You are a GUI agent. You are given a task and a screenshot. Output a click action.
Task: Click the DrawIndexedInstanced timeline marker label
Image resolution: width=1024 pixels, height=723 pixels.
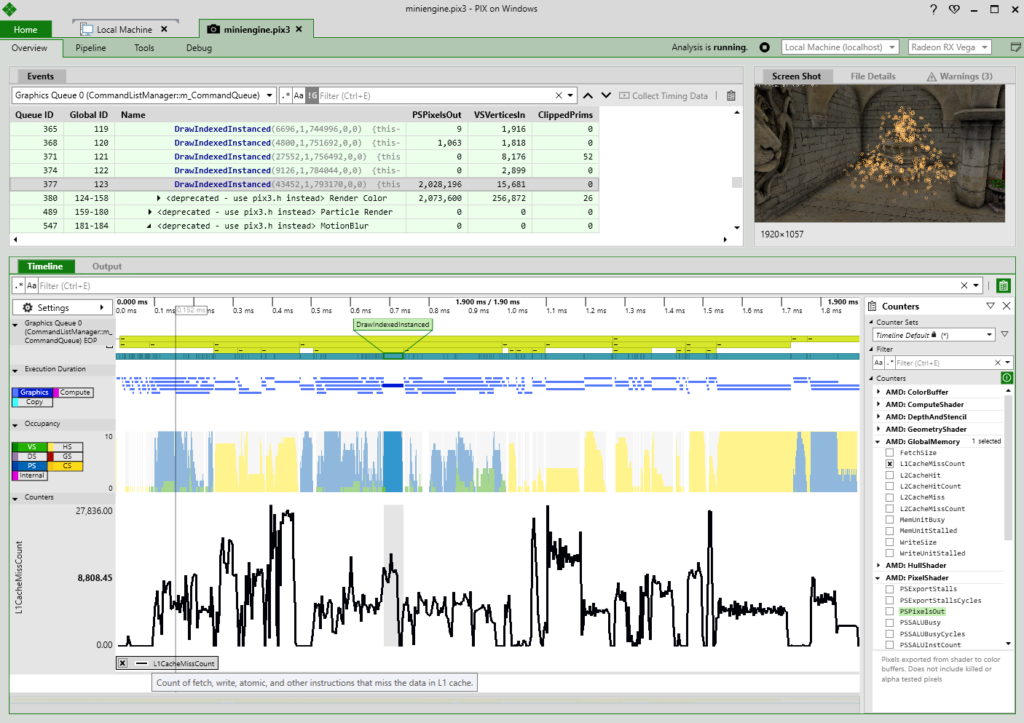point(392,324)
